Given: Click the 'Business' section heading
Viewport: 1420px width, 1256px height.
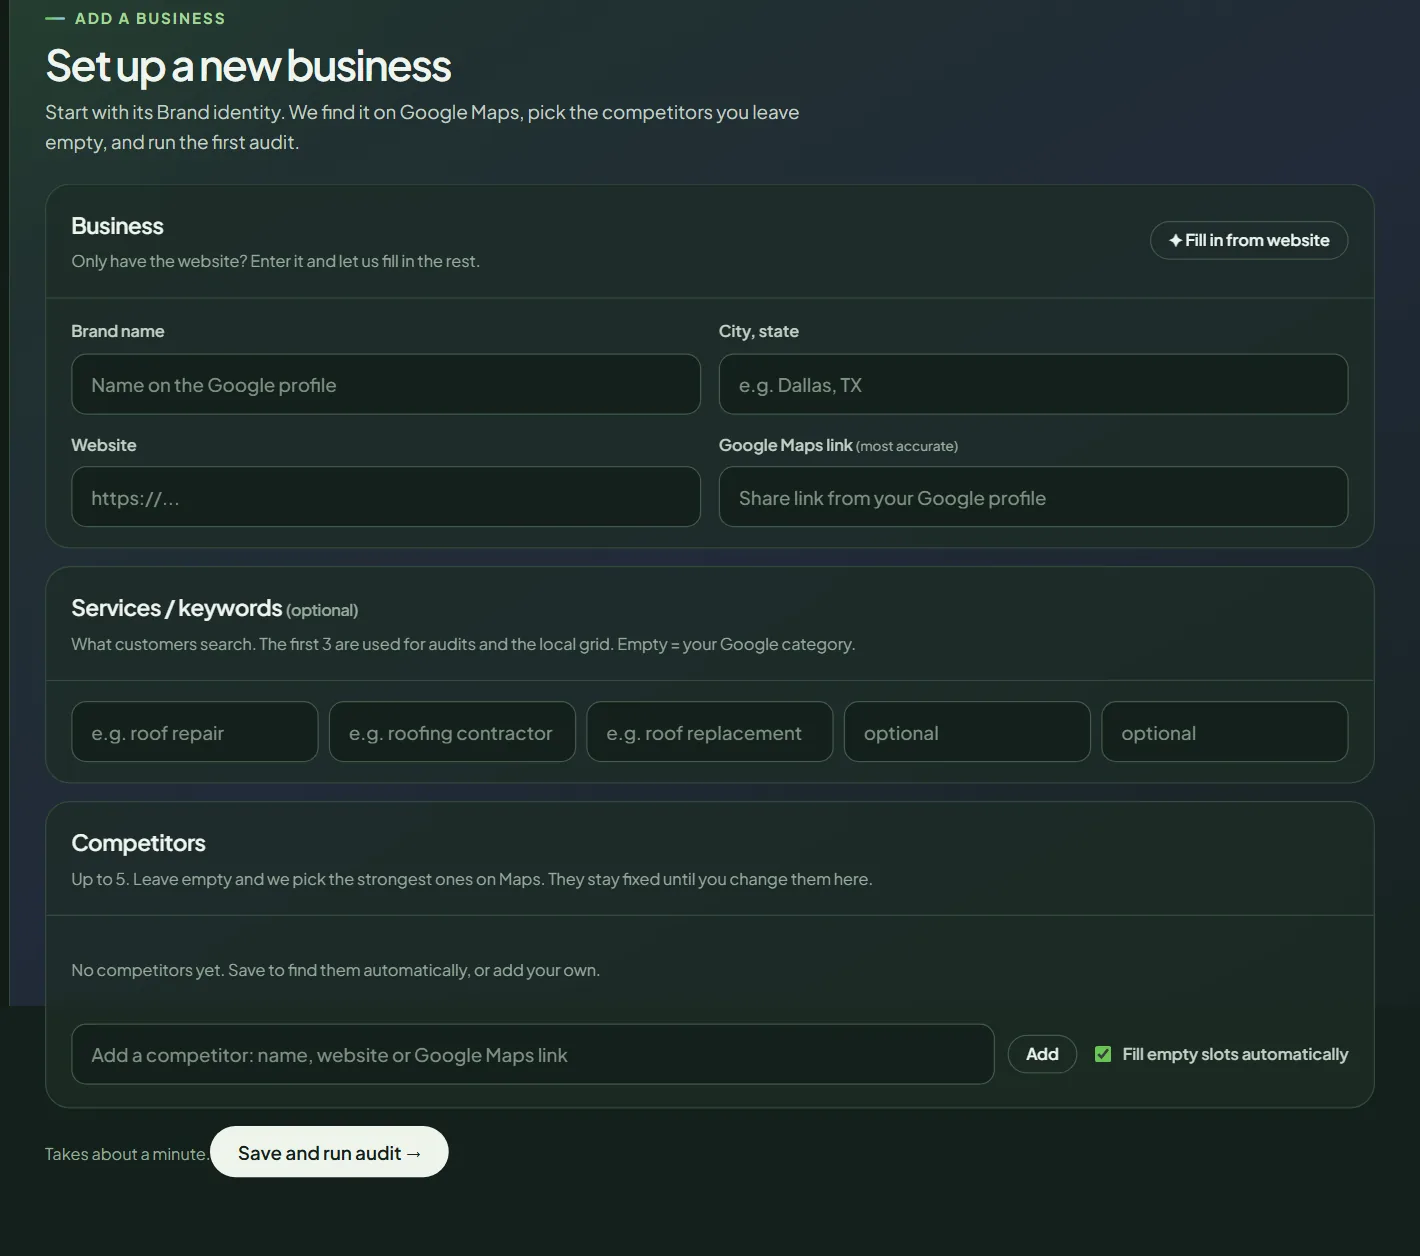Looking at the screenshot, I should click(x=117, y=226).
